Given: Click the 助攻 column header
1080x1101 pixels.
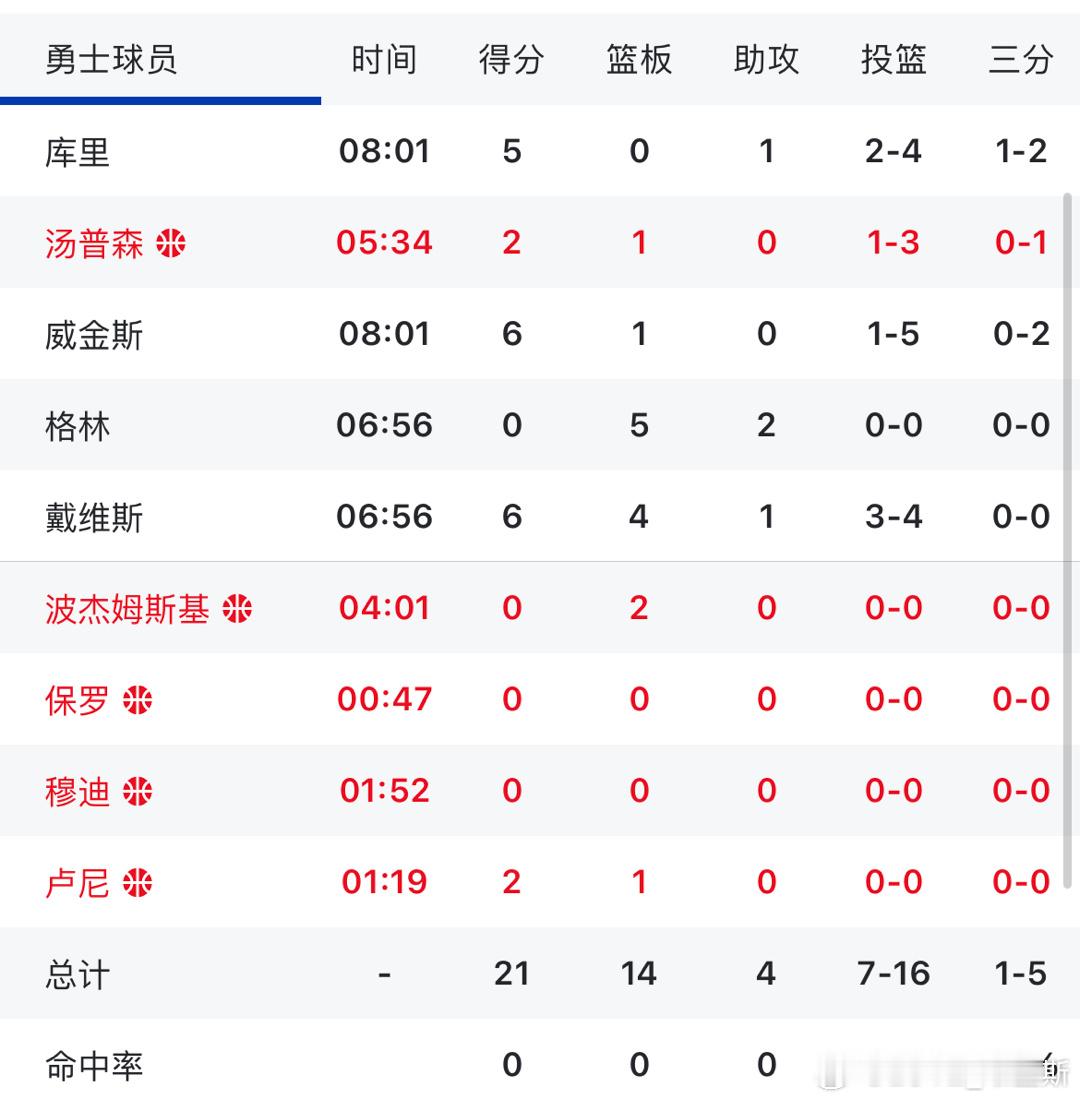Looking at the screenshot, I should point(765,60).
